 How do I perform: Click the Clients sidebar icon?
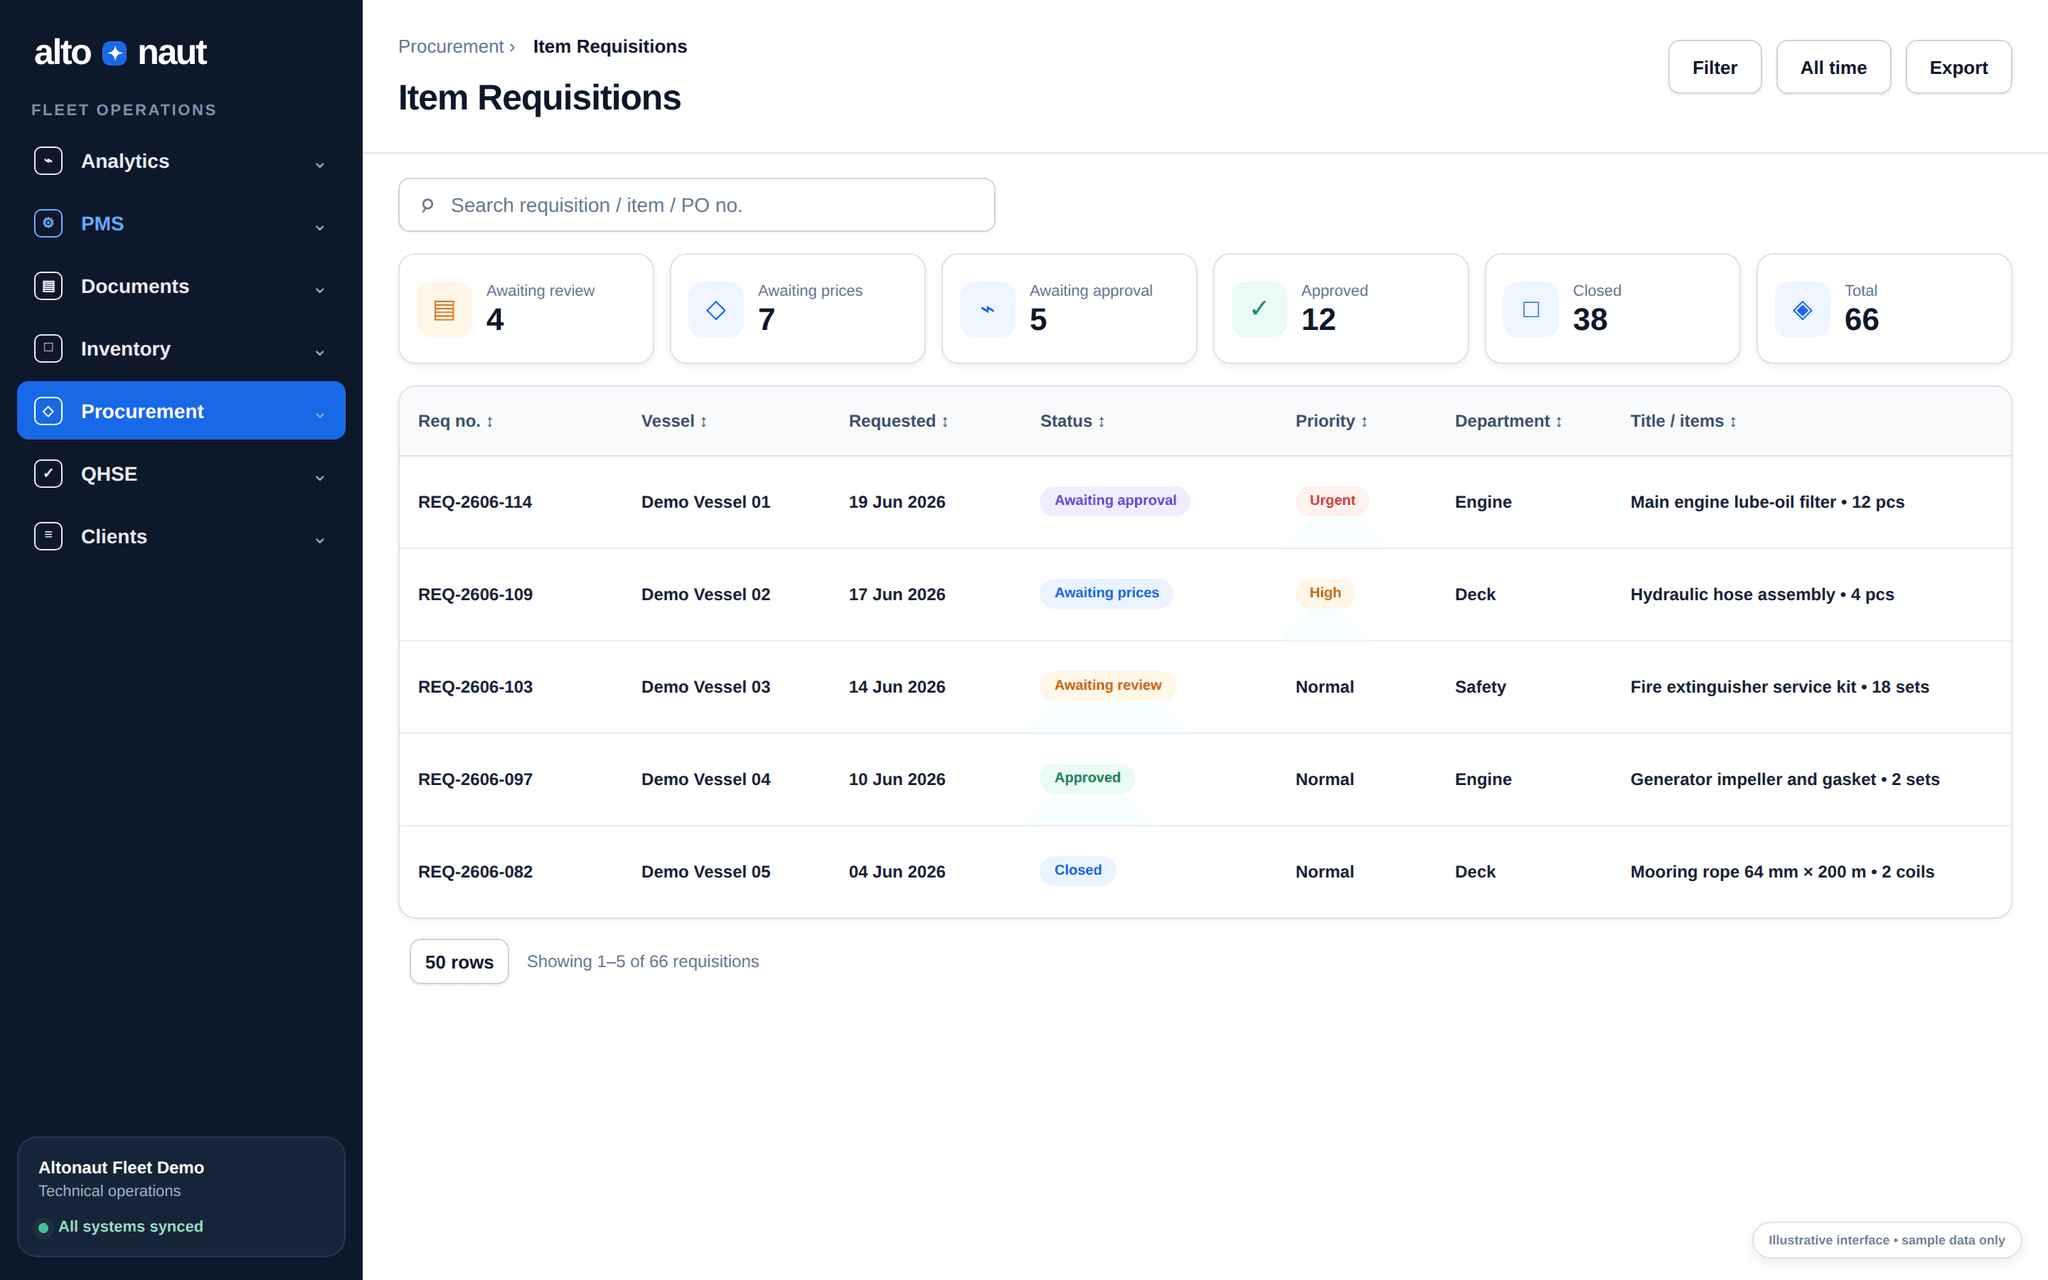[x=48, y=536]
